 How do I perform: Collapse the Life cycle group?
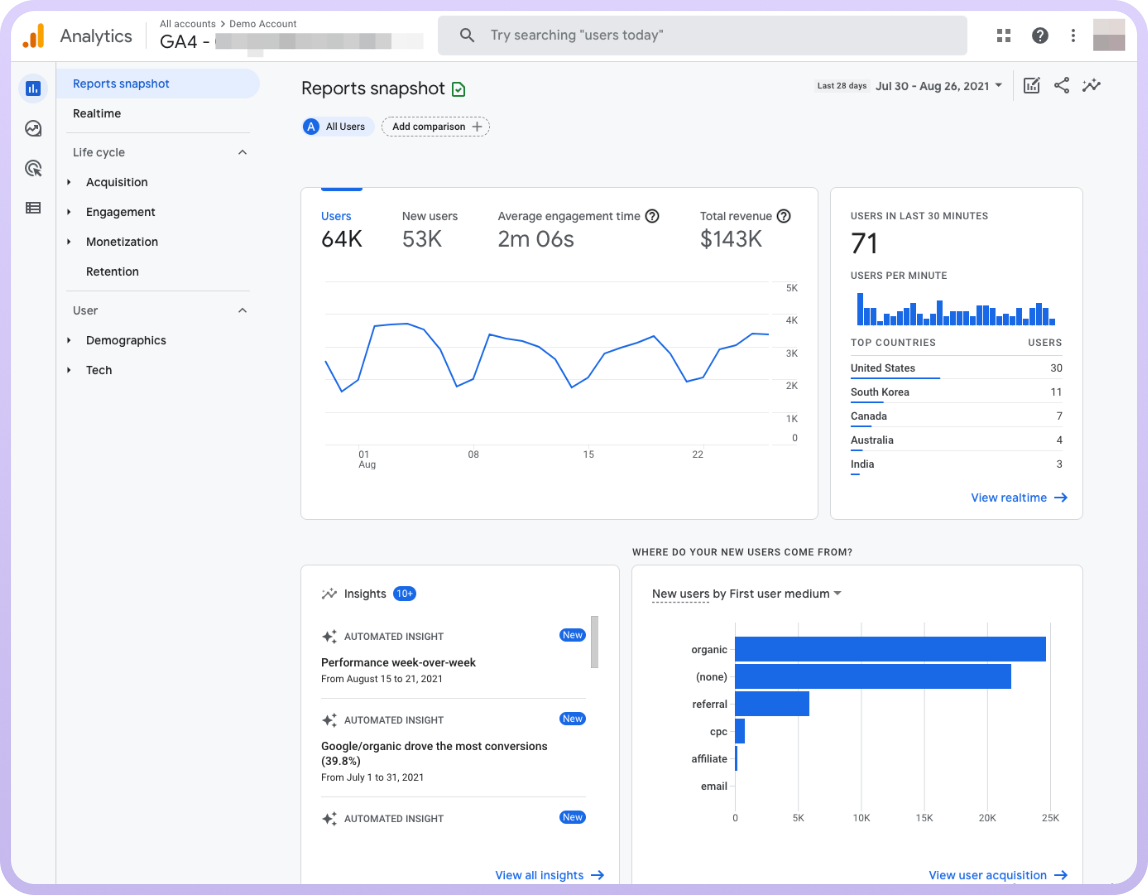click(242, 153)
